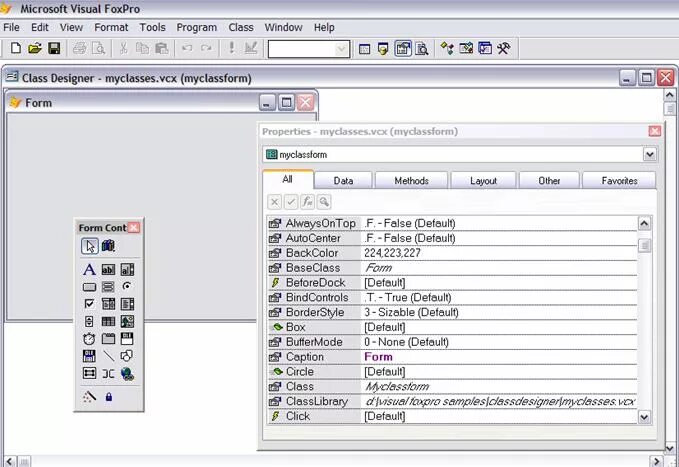Switch to the Methods properties tab

(x=411, y=181)
